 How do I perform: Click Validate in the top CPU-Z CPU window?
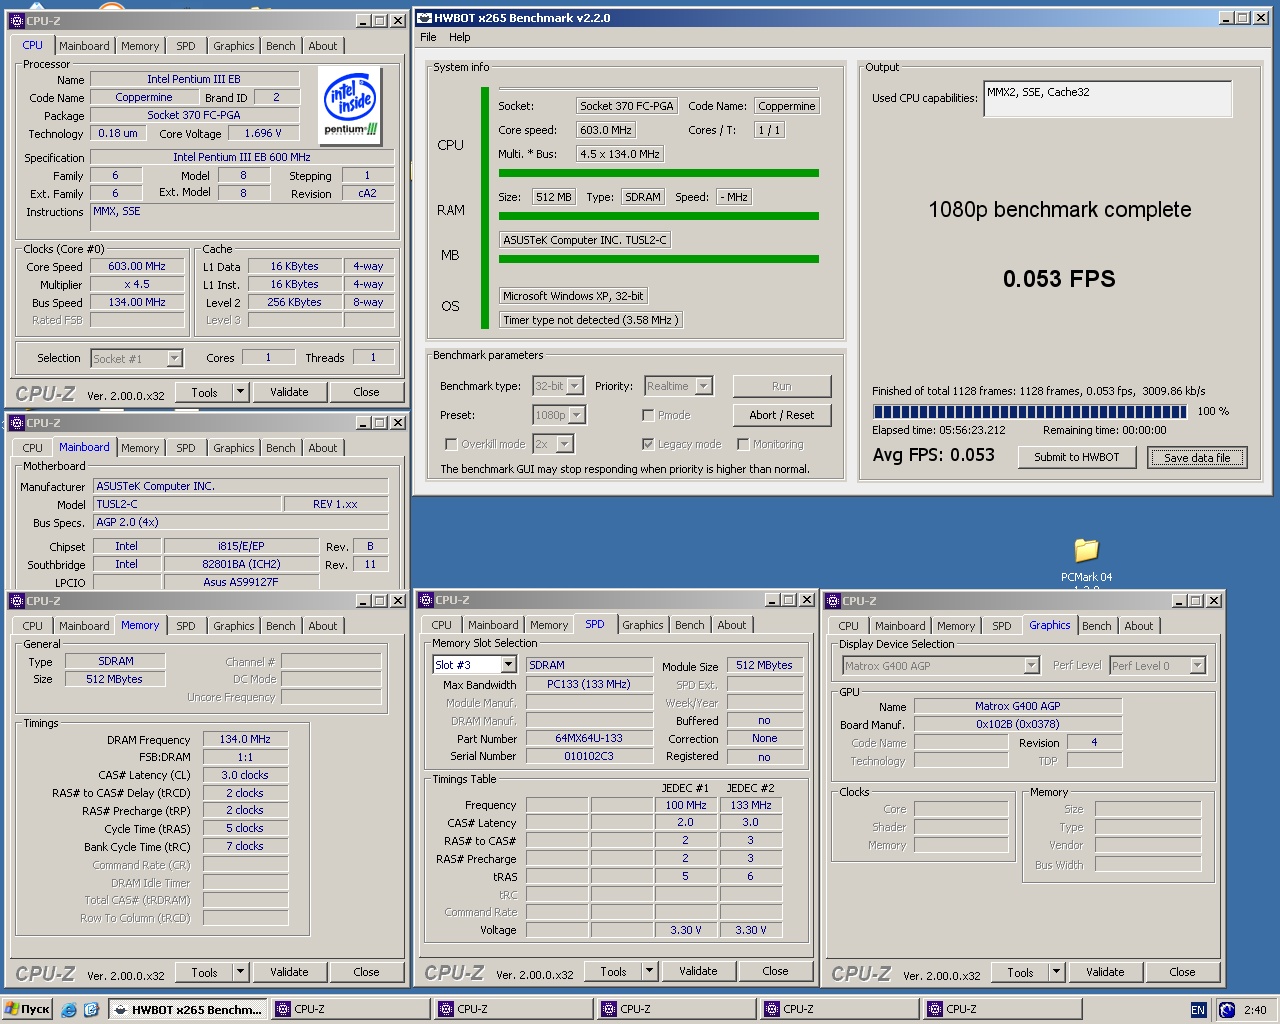click(x=289, y=392)
